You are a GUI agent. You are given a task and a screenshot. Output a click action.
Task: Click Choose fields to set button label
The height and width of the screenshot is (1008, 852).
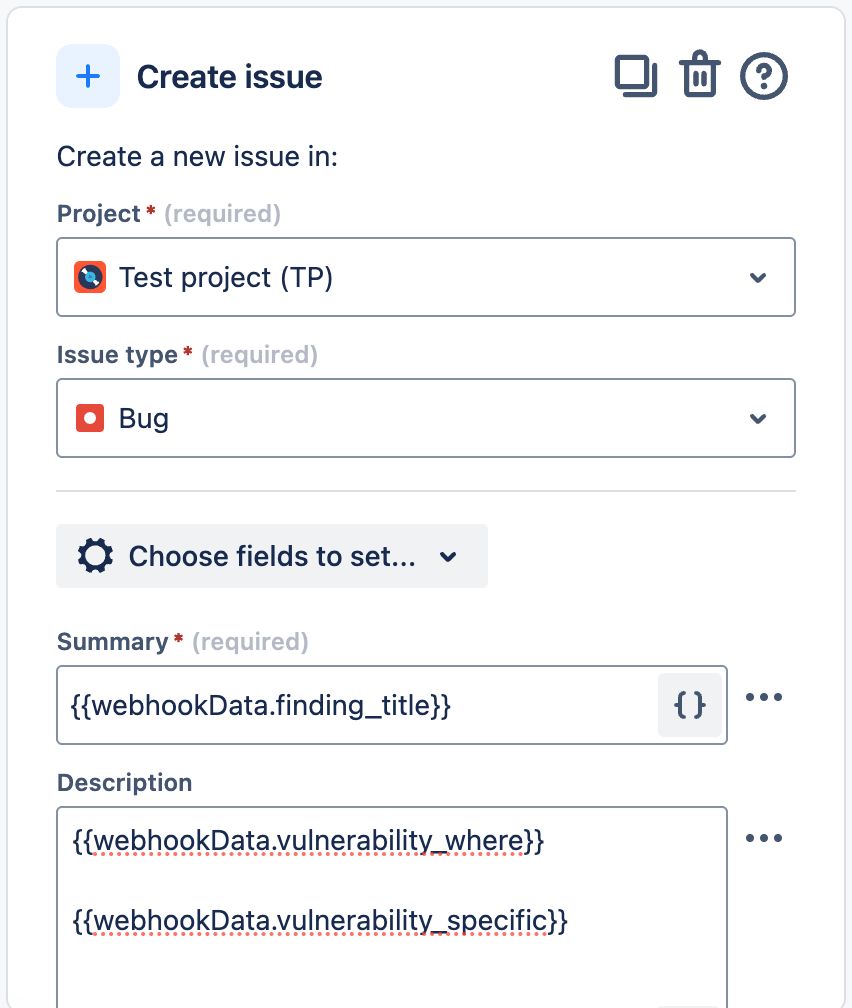tap(272, 556)
